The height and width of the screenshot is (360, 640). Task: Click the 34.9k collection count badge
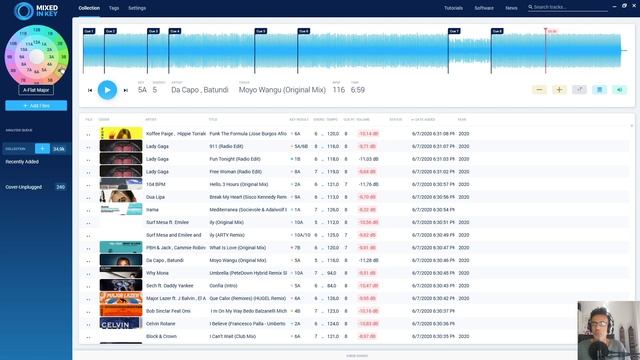coord(59,149)
